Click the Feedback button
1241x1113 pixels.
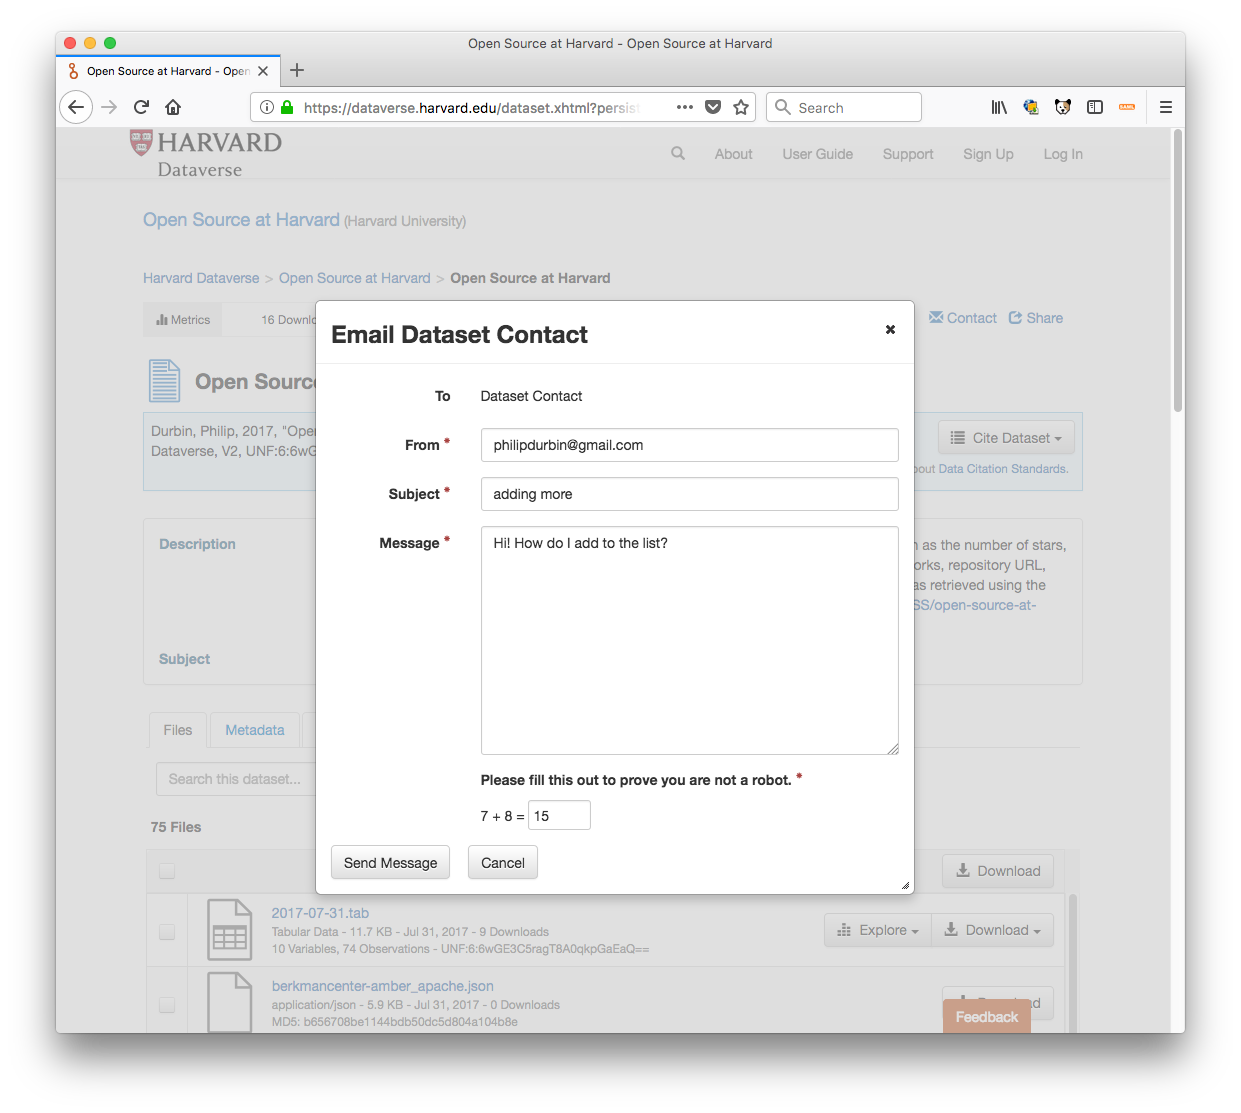(987, 1017)
